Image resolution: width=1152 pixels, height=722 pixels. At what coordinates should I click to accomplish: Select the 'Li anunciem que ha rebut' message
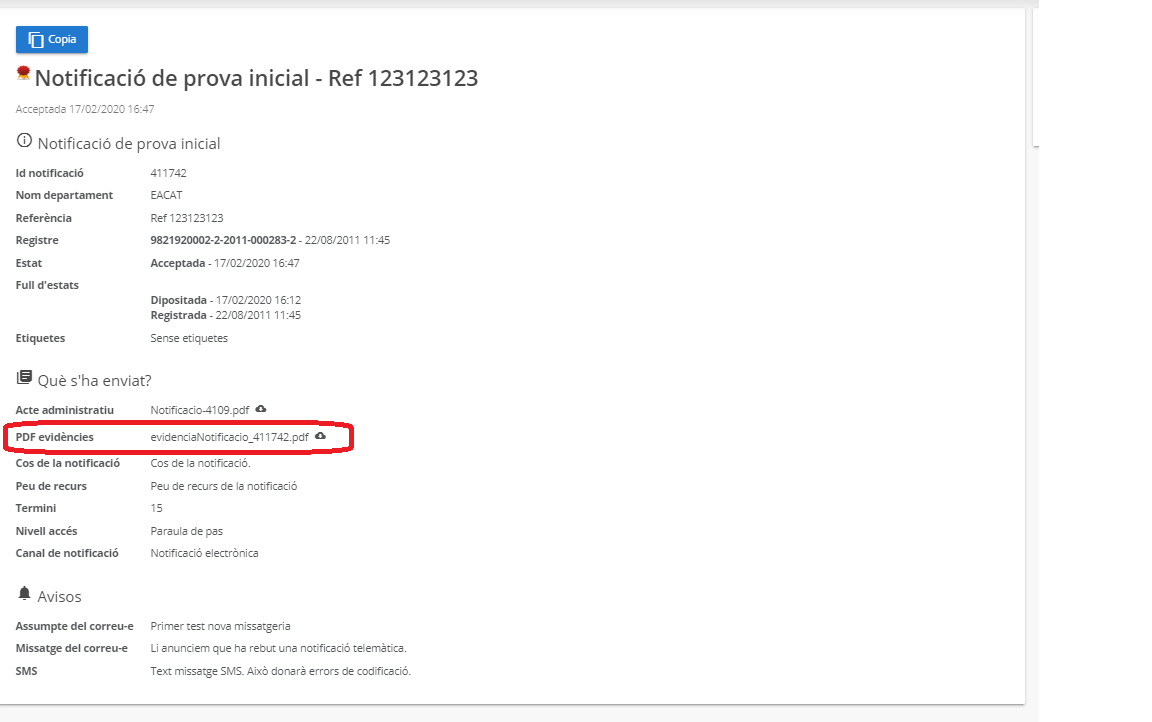click(278, 649)
